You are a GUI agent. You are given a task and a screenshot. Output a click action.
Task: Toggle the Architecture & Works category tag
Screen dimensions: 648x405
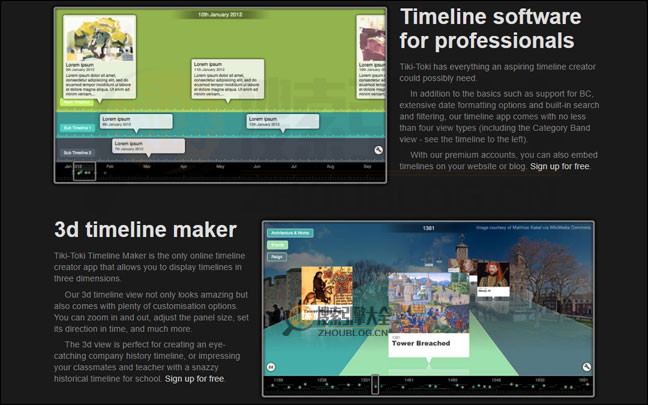[290, 233]
